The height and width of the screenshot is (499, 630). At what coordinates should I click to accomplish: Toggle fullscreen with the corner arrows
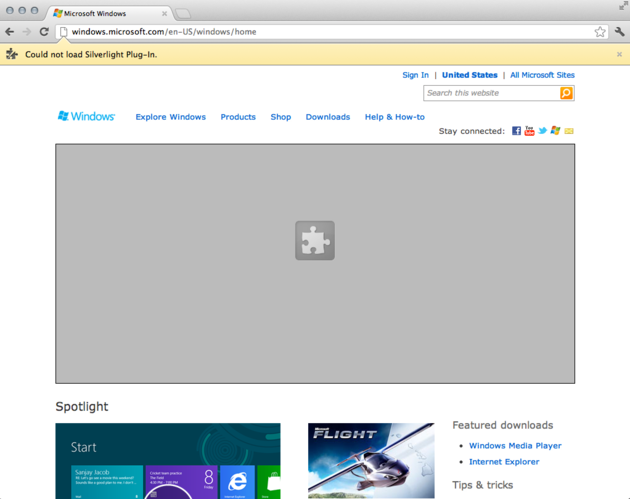623,6
